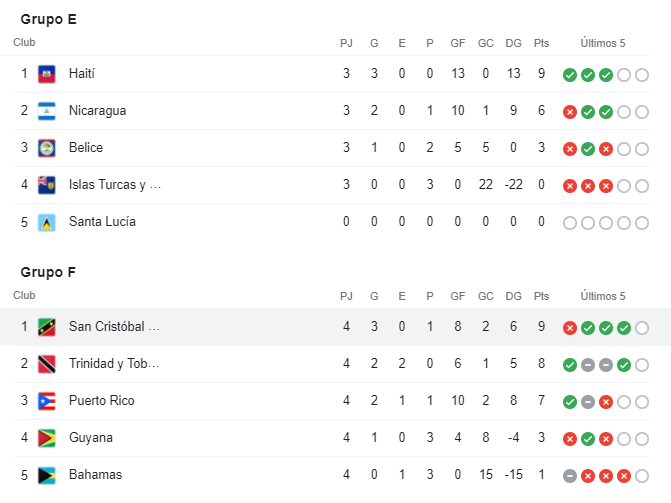The height and width of the screenshot is (503, 671).
Task: Click the Santa Lucía flag icon
Action: click(46, 222)
